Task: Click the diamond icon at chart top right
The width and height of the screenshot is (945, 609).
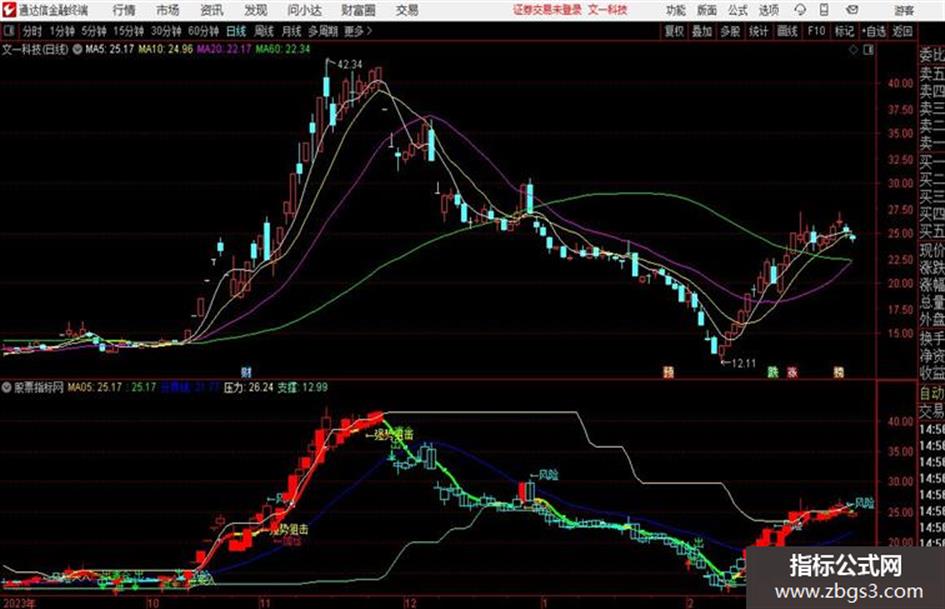Action: point(853,50)
